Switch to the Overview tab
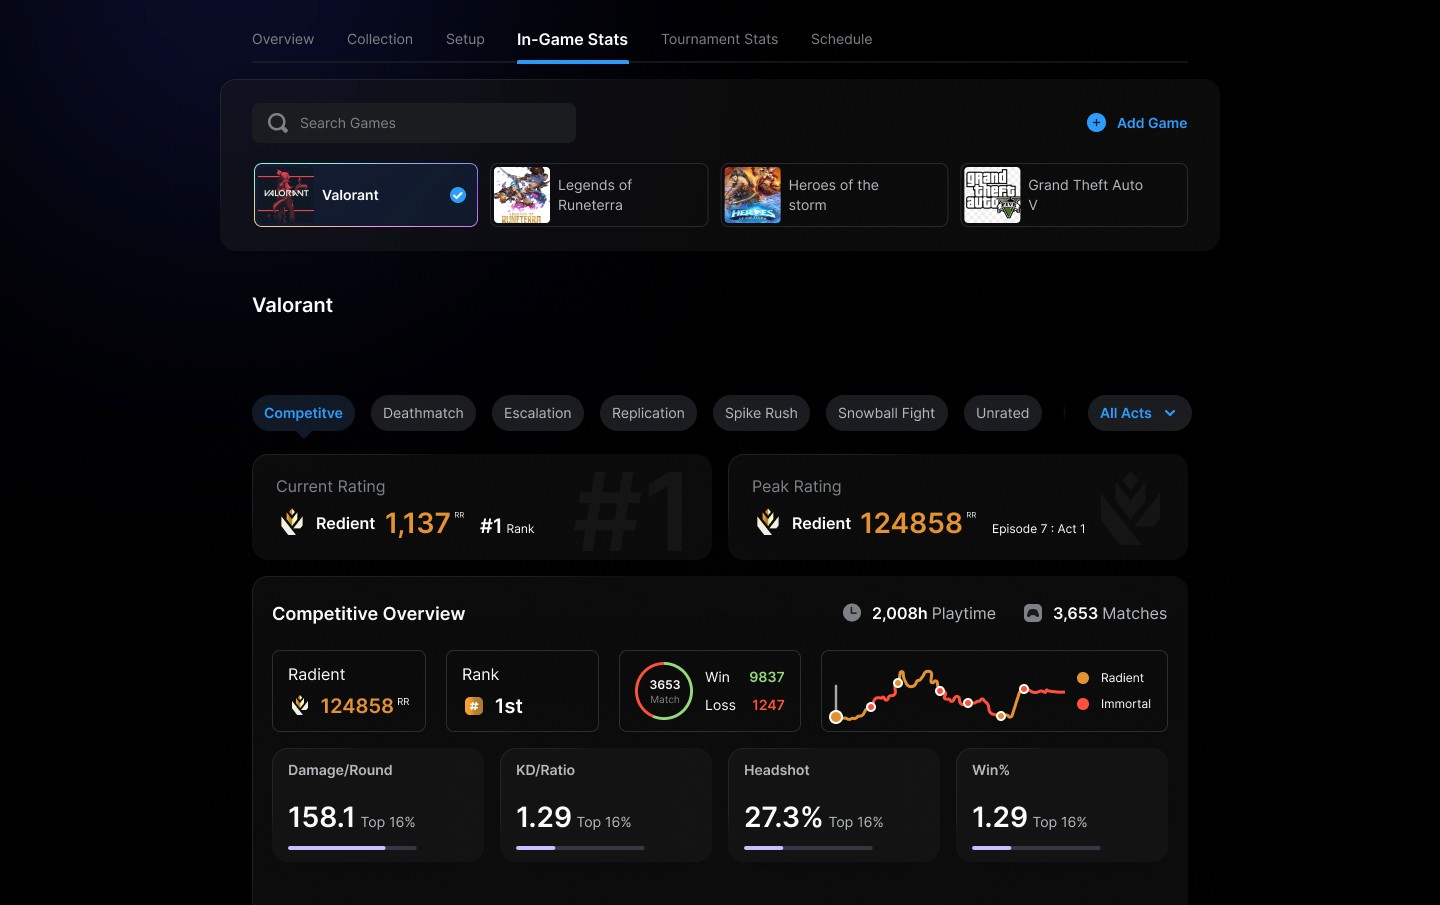The image size is (1440, 905). [283, 39]
